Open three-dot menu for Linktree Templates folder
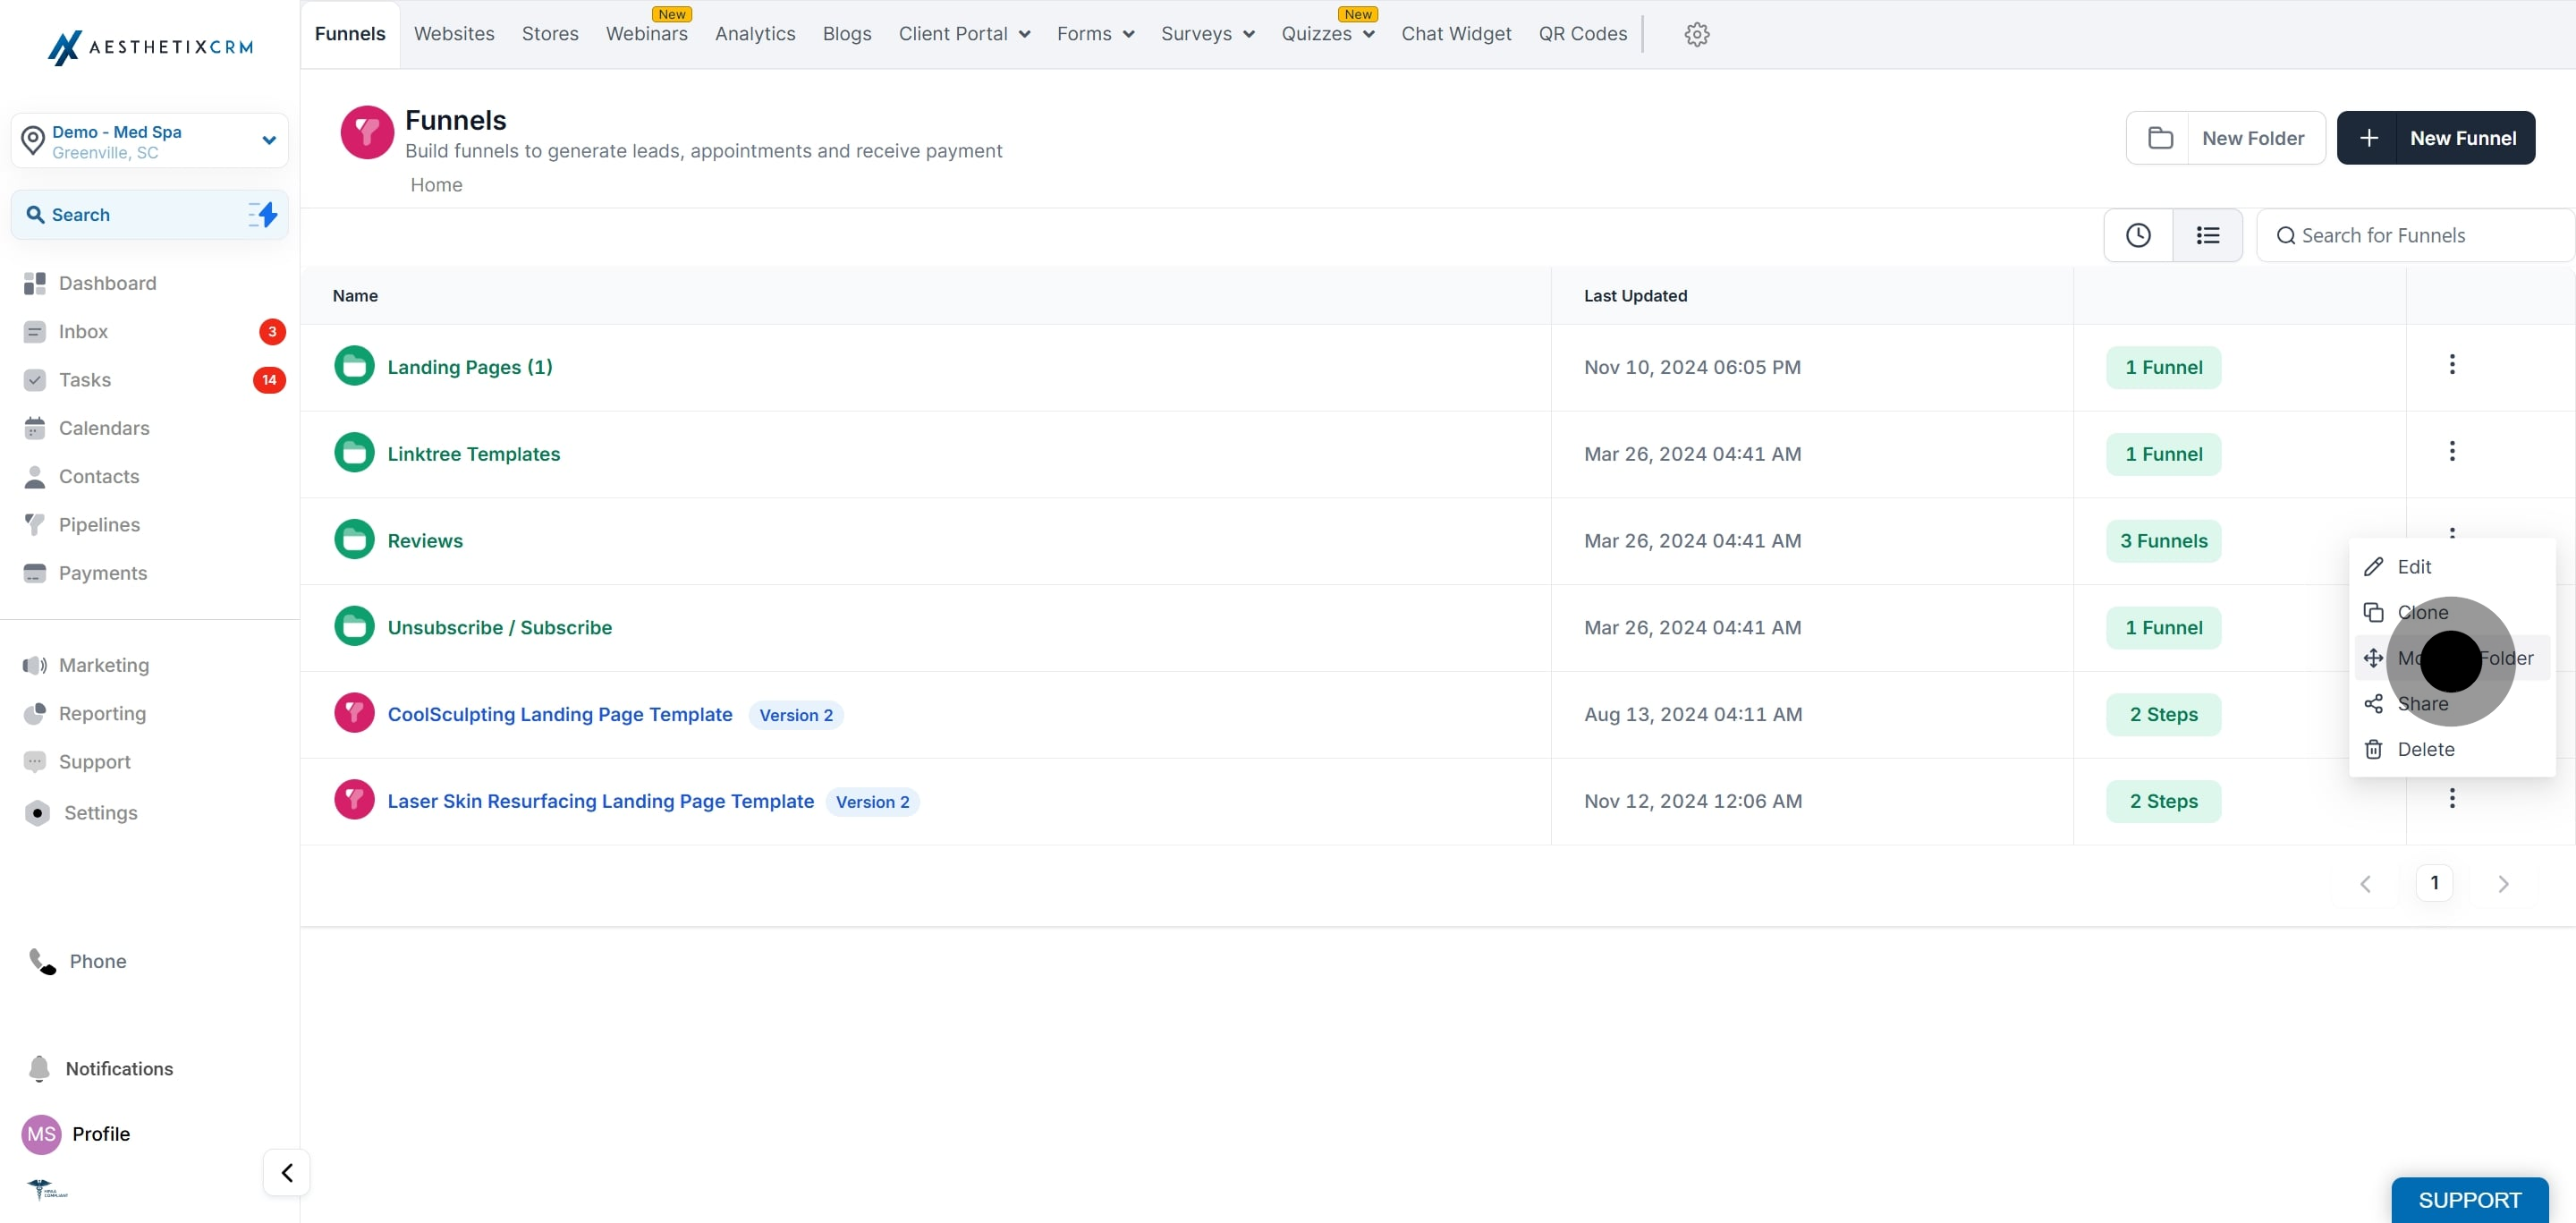This screenshot has height=1223, width=2576. tap(2451, 452)
